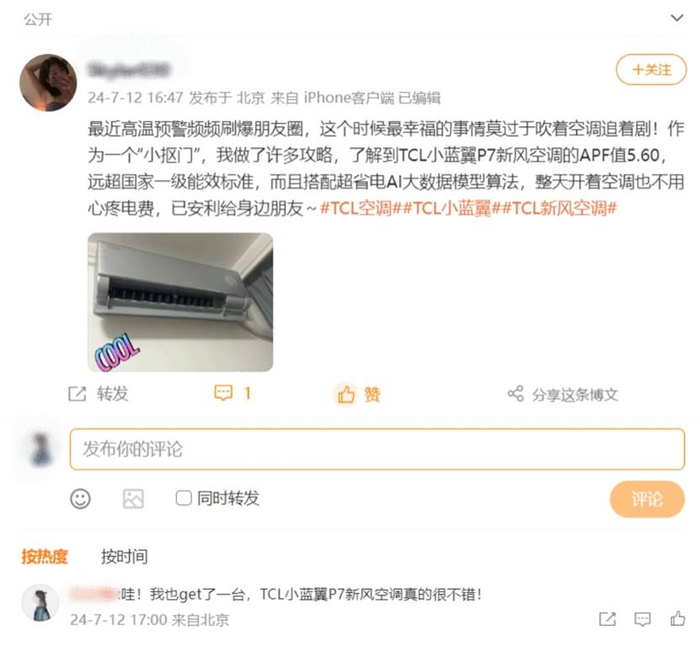
Task: Click the share icon beside 分享这条博文
Action: tap(516, 394)
